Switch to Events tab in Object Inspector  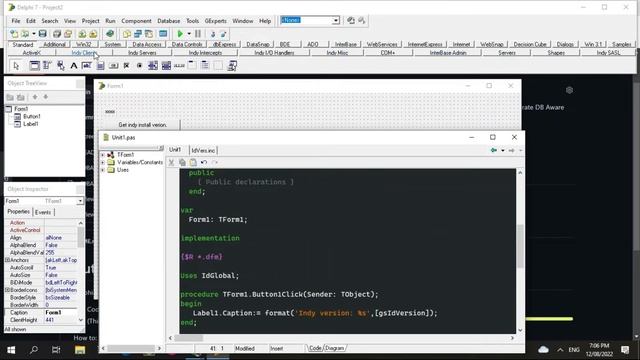point(43,212)
